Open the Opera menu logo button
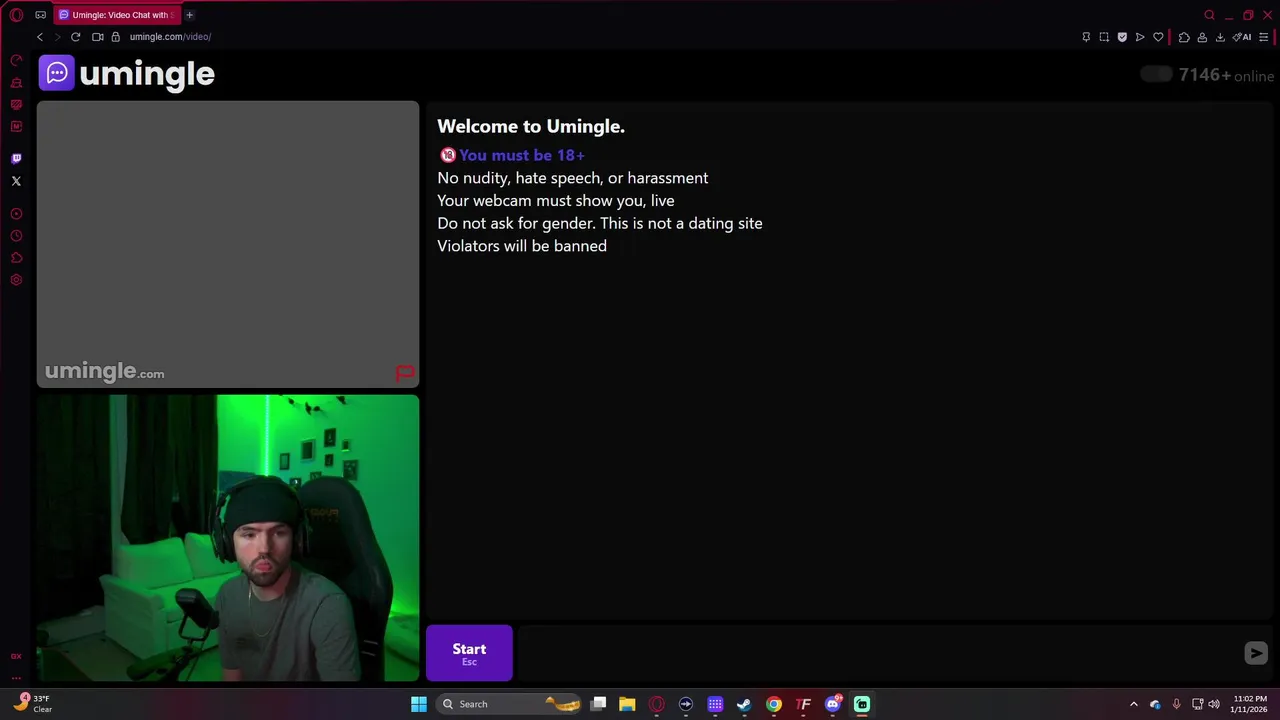 (16, 15)
